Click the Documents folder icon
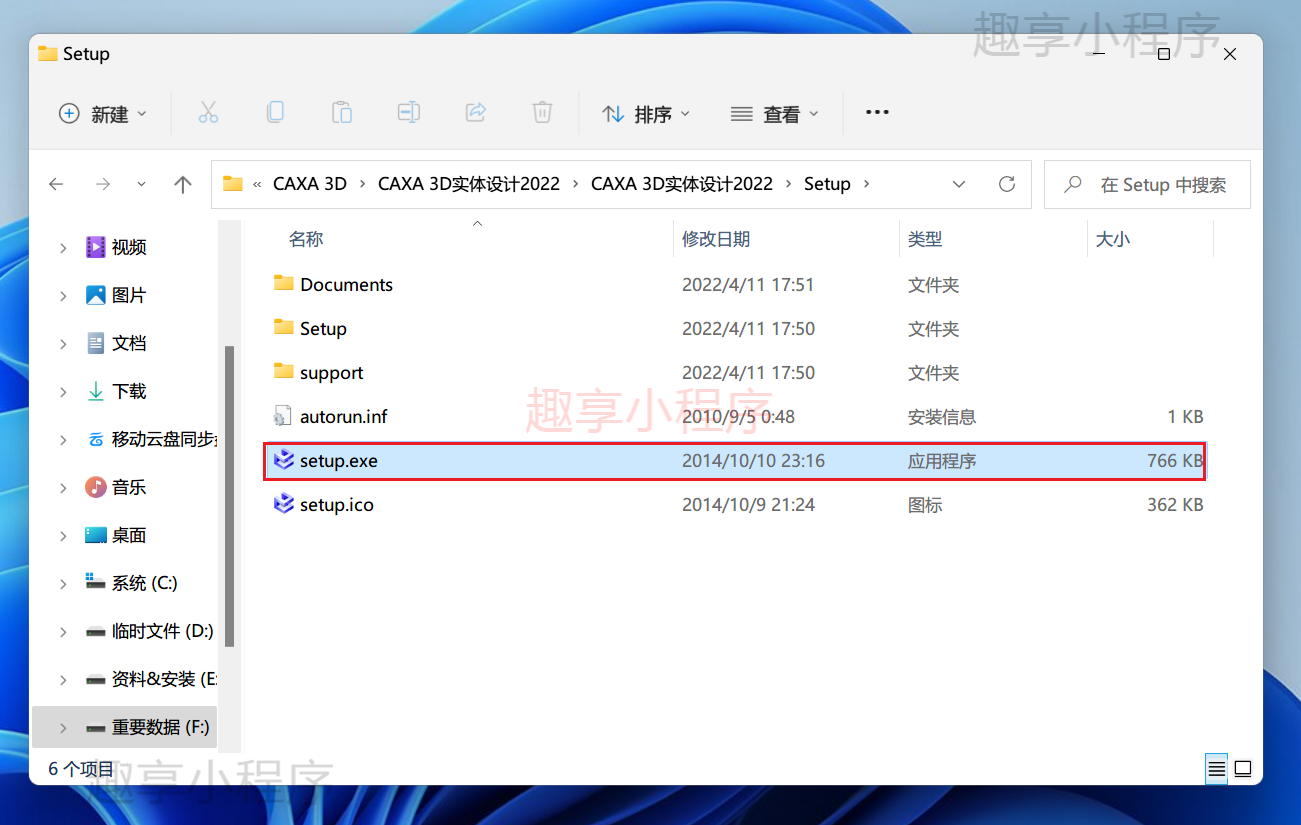The width and height of the screenshot is (1301, 825). coord(284,284)
